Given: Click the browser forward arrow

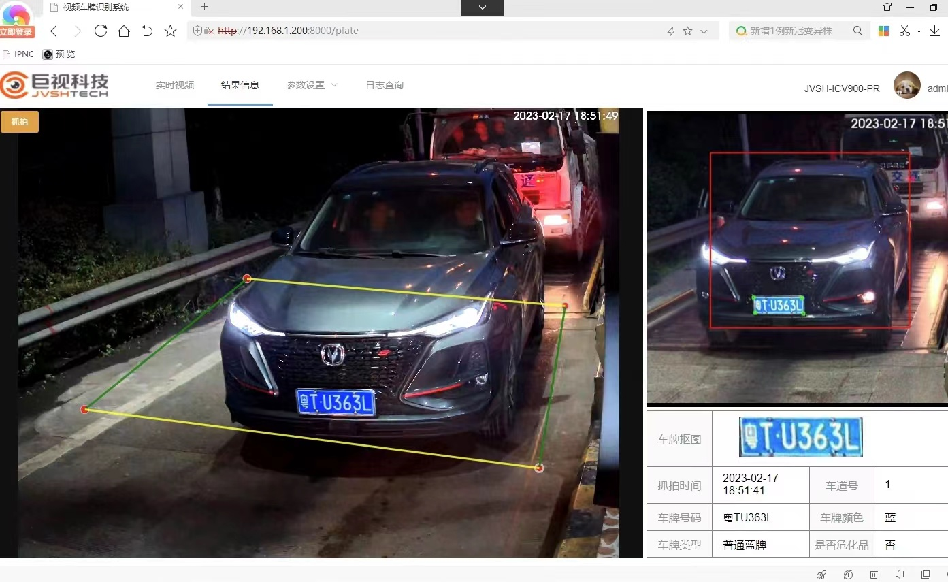Looking at the screenshot, I should pos(77,31).
